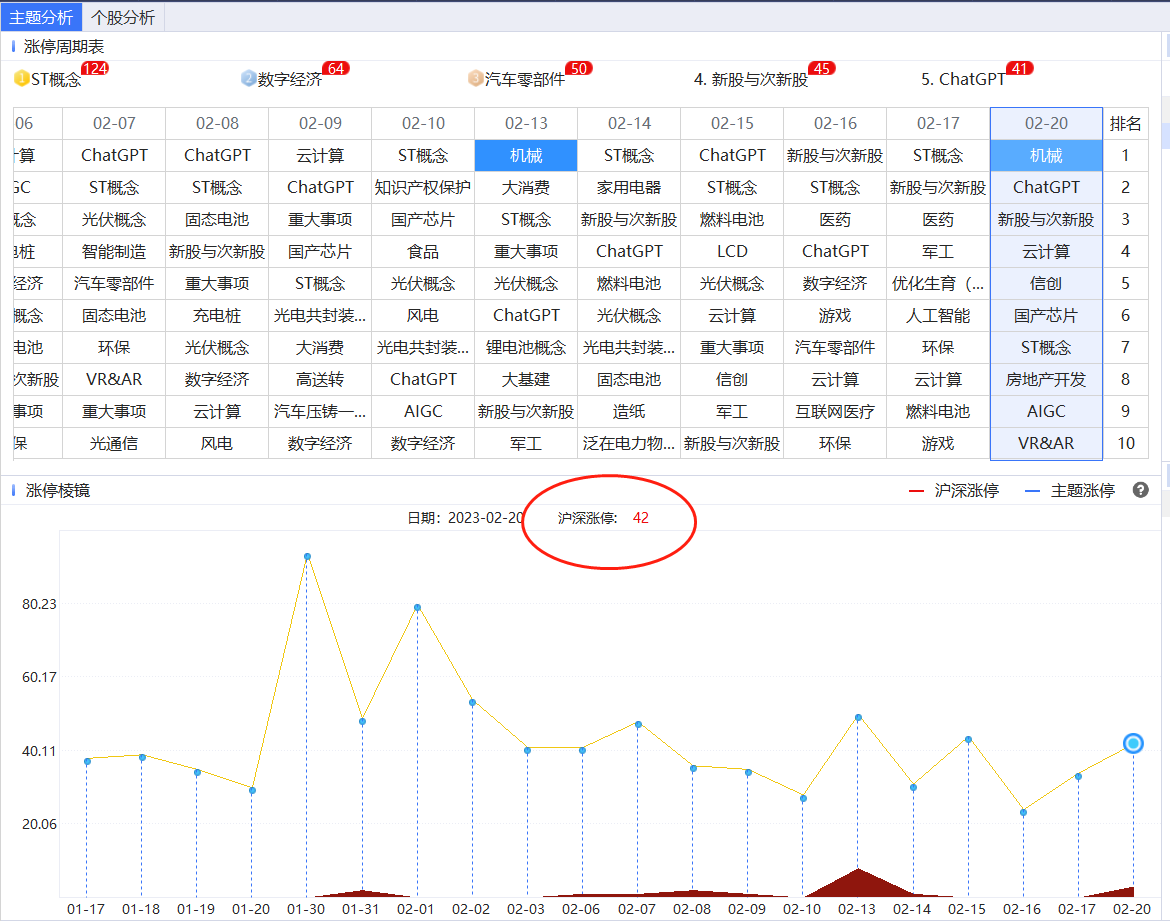Click the 02-13 table column header
Screen dimensions: 1170x921
(526, 123)
